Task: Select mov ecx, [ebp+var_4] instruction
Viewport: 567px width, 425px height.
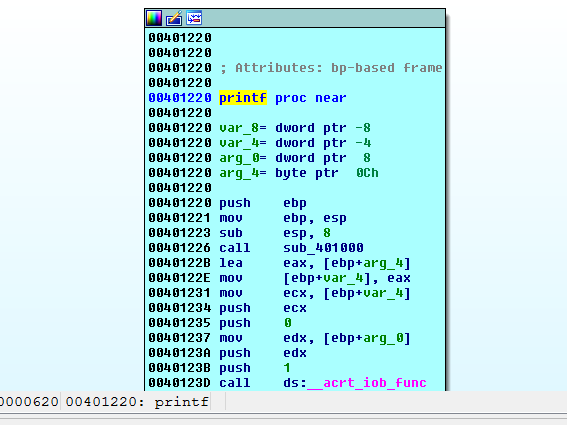Action: pos(315,293)
